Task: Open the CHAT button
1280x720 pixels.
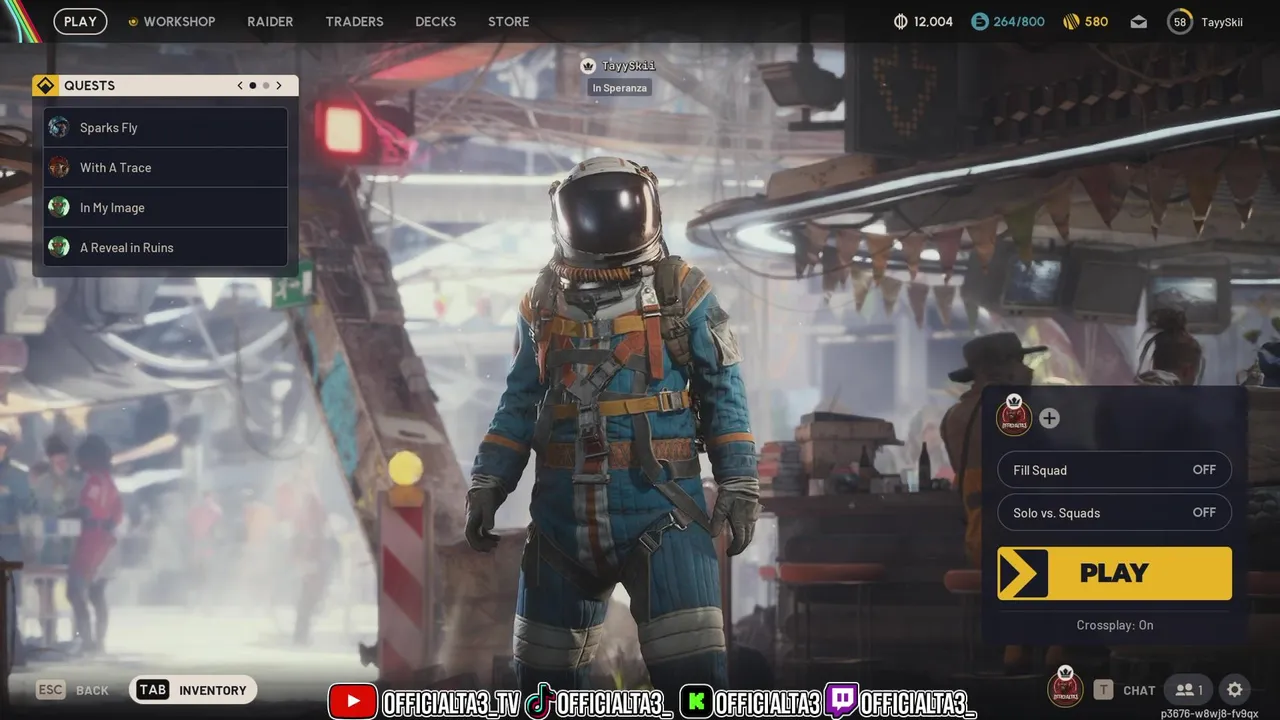Action: click(1139, 690)
